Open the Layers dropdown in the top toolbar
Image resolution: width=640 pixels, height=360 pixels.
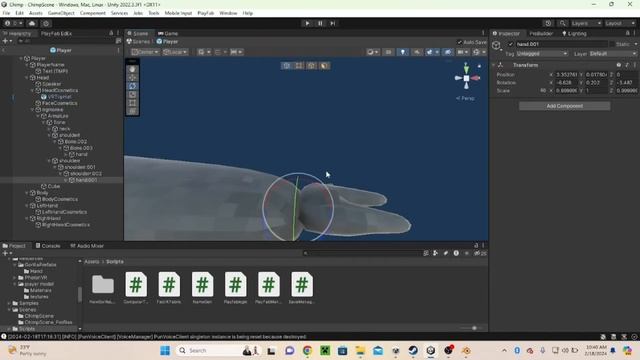586,23
